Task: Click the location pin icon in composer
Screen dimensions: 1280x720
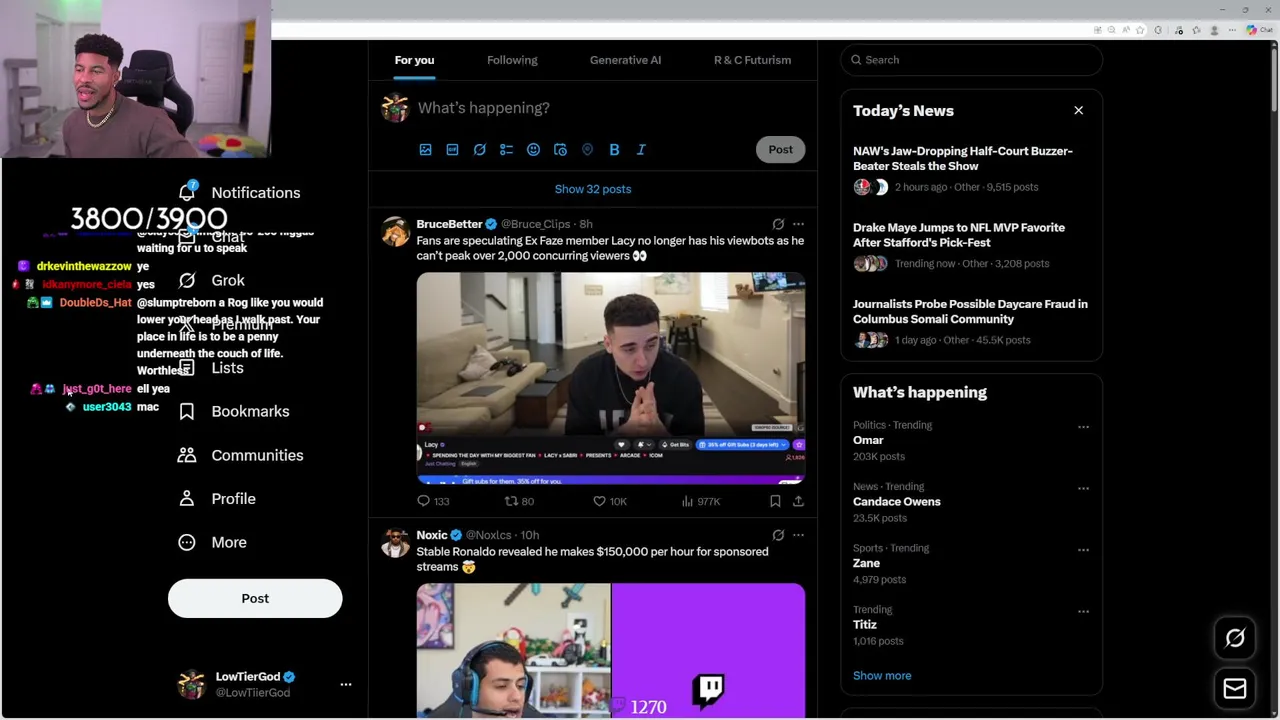Action: [587, 150]
